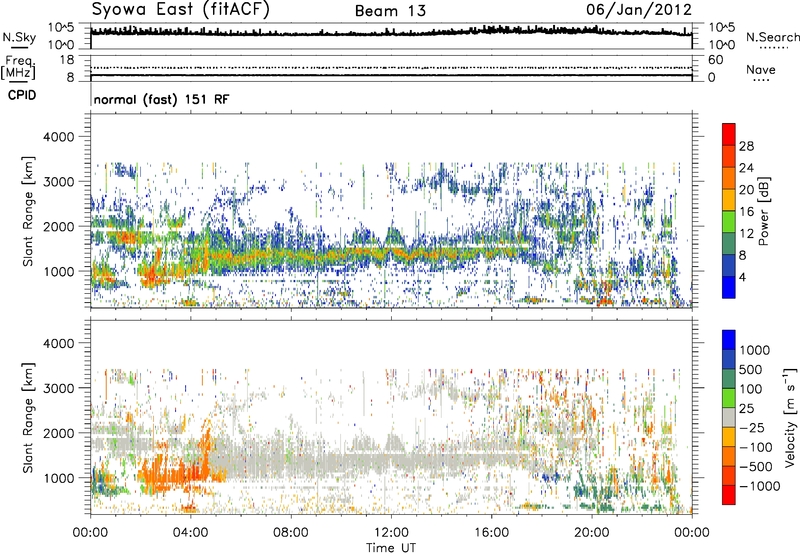Click the 'N.Search' legend label
The image size is (800, 554).
point(772,37)
